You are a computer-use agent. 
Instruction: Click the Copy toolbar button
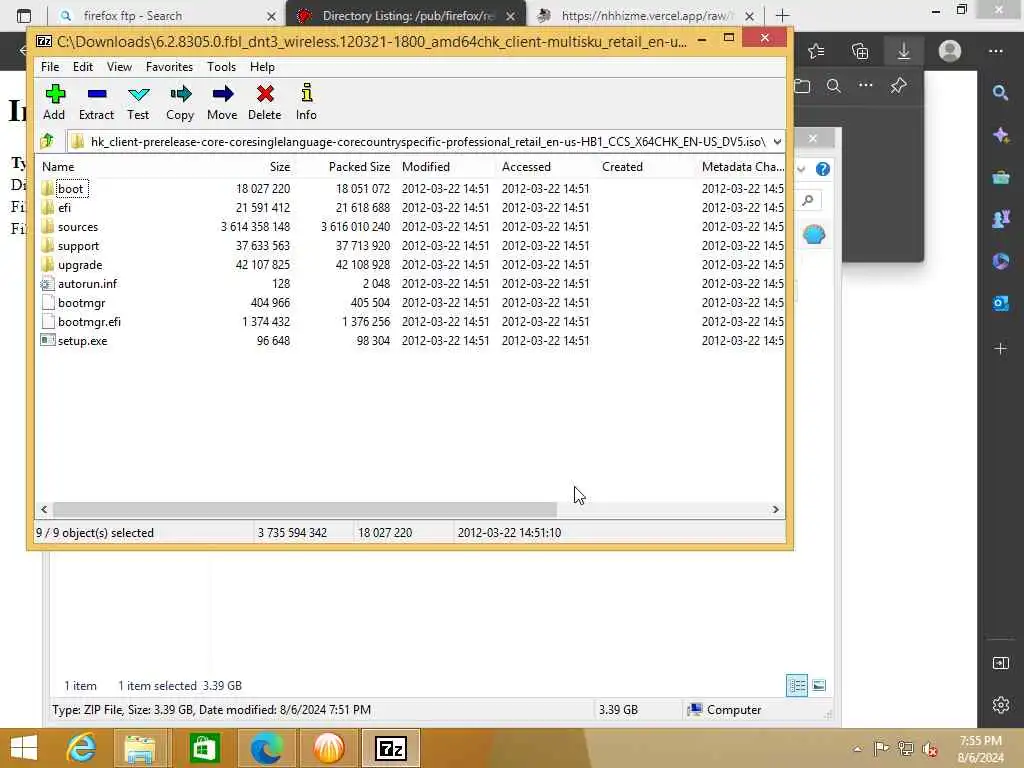tap(180, 103)
